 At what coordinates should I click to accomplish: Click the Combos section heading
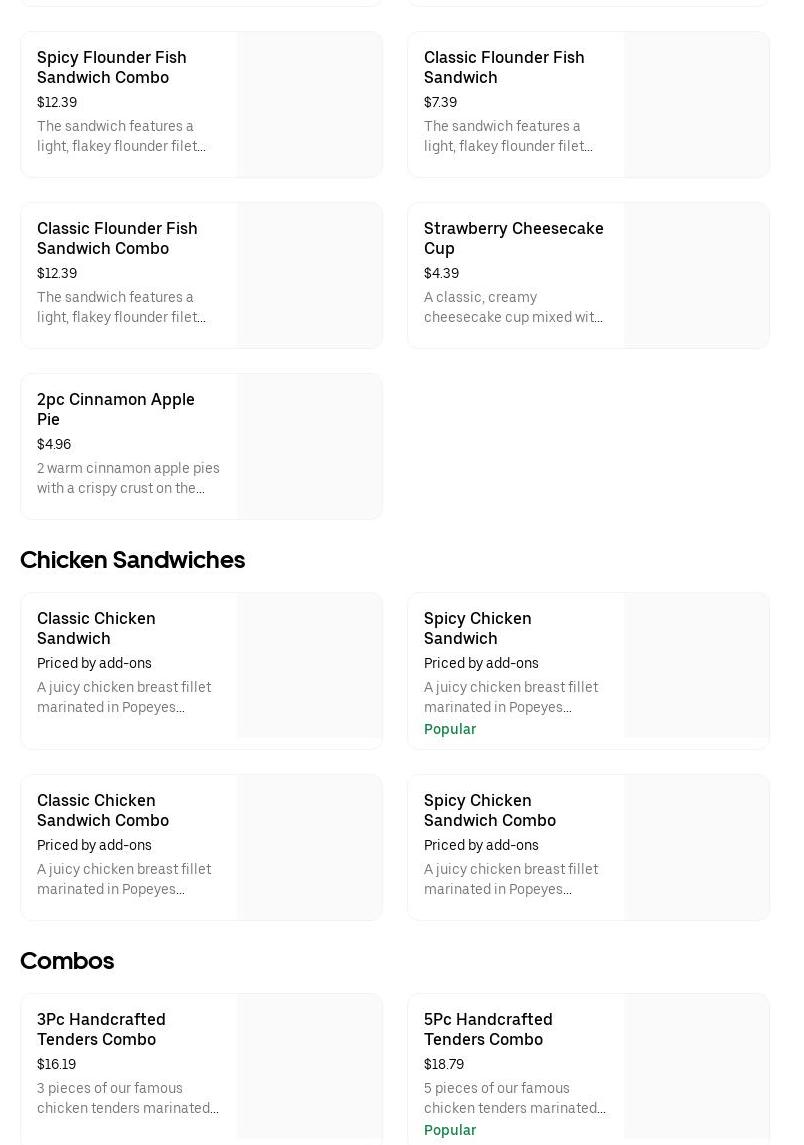67,961
